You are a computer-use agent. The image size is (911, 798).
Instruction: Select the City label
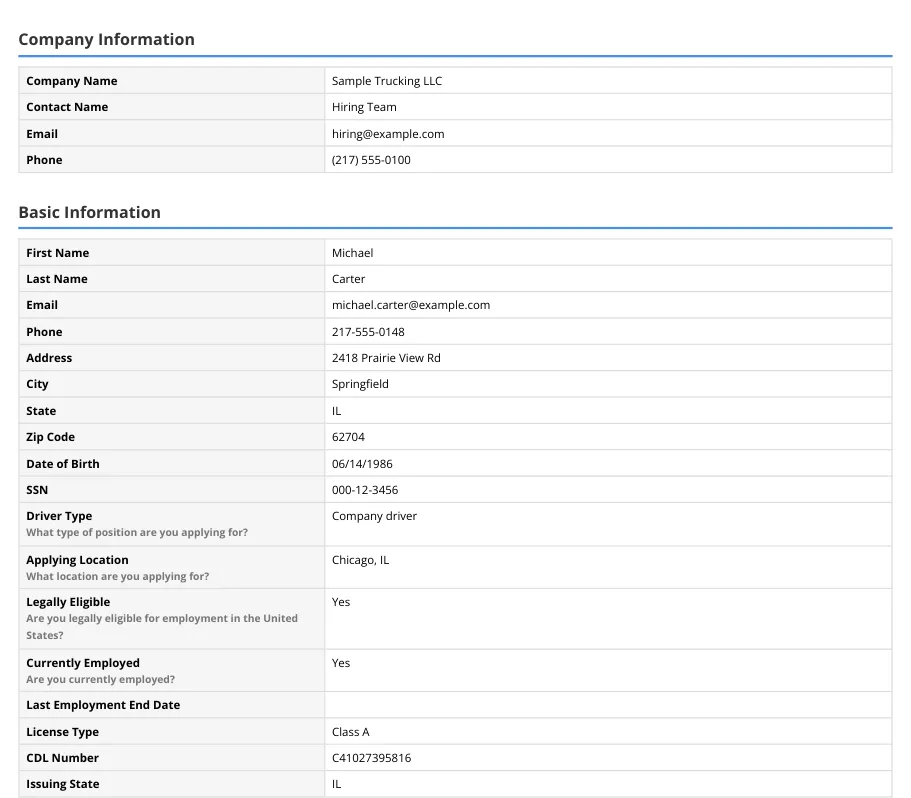point(37,384)
